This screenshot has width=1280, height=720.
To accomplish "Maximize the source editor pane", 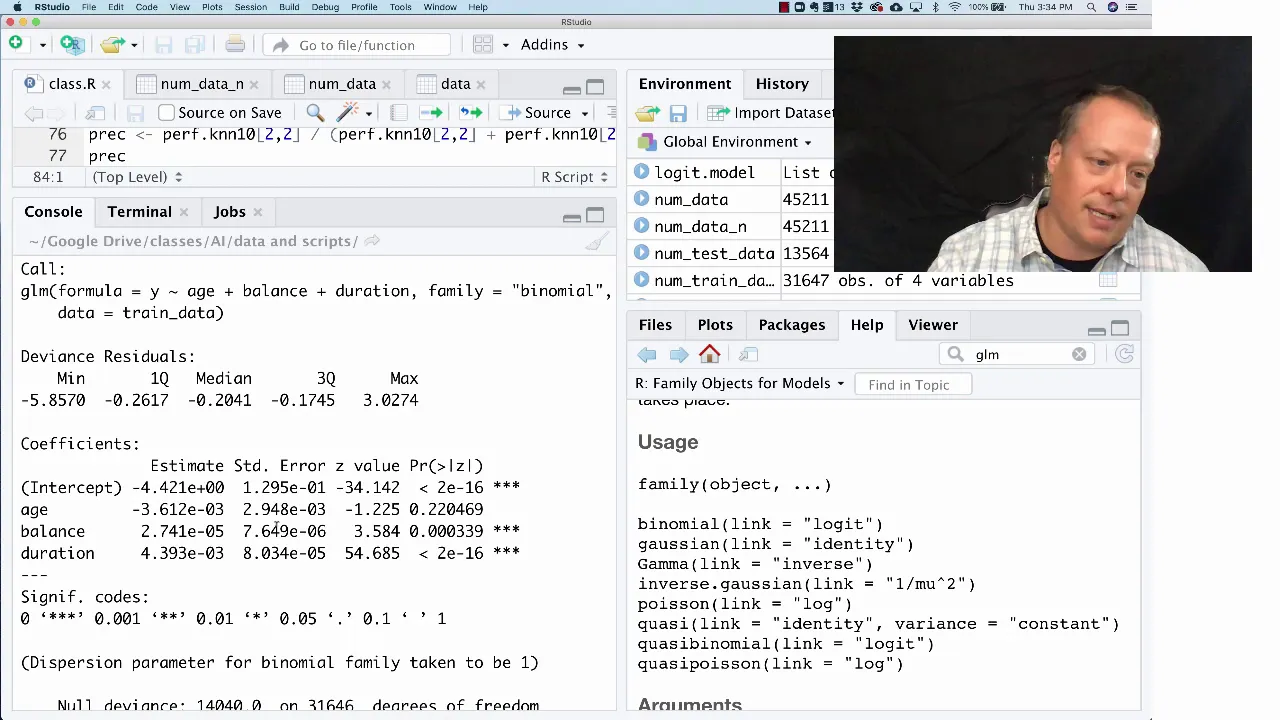I will coord(595,87).
